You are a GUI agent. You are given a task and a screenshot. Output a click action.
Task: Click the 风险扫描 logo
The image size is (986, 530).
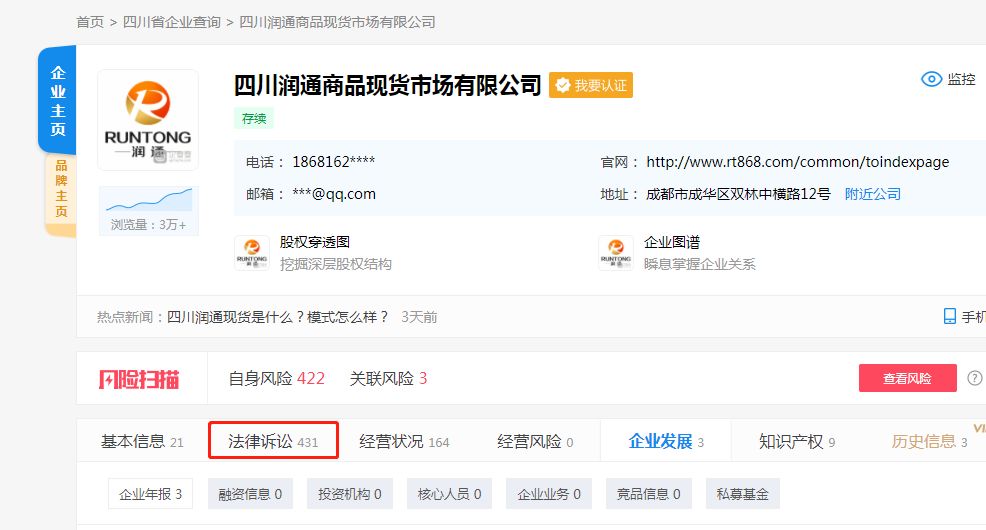point(139,379)
